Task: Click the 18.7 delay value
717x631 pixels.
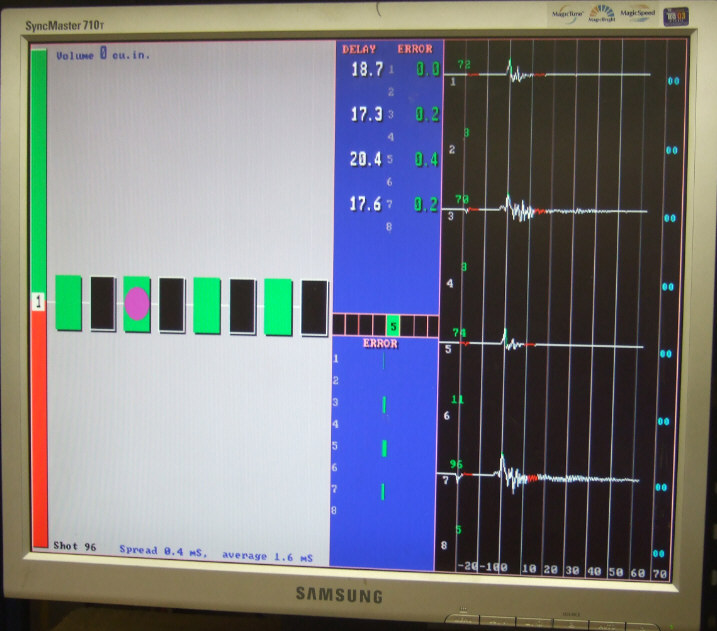Action: click(x=366, y=70)
